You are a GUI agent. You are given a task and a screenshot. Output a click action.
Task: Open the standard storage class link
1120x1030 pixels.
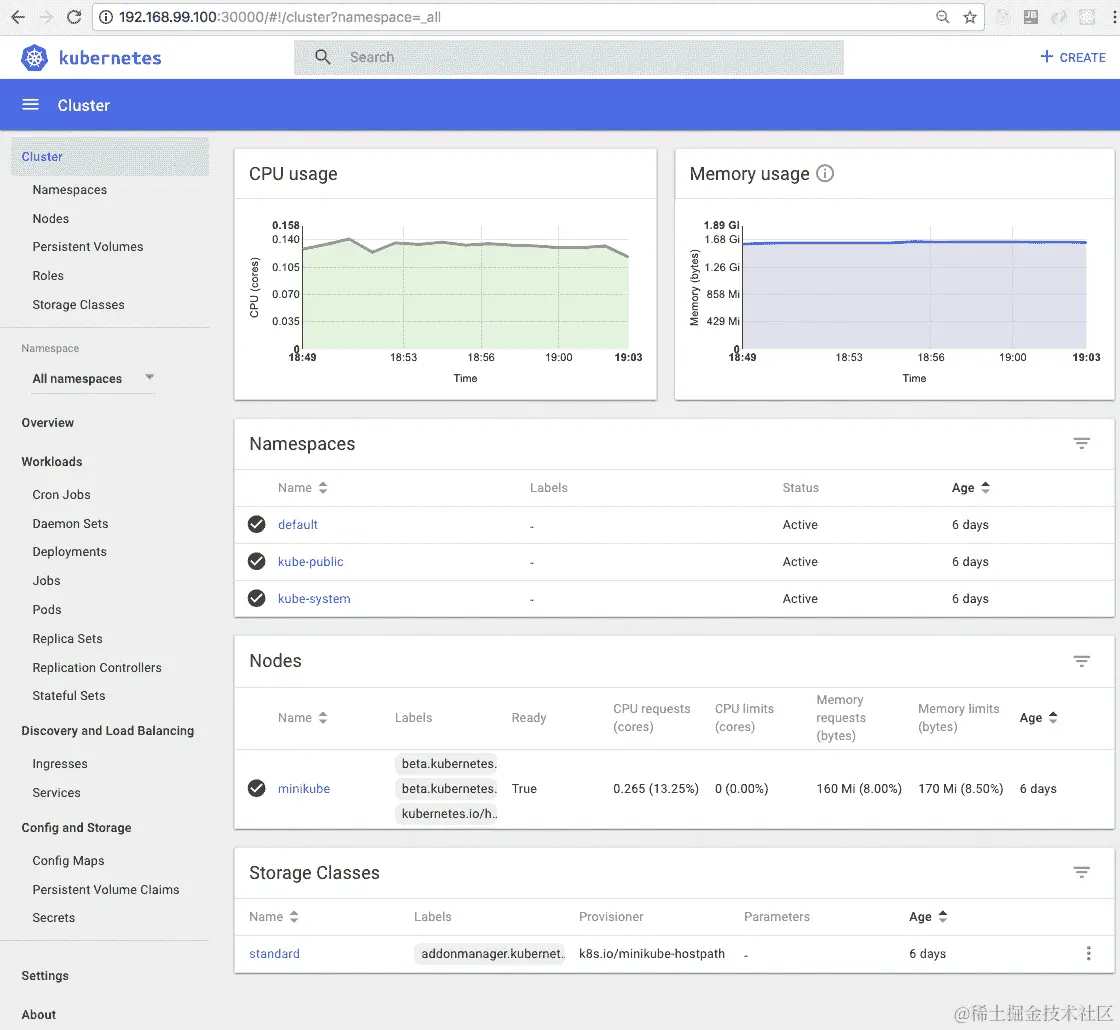click(x=274, y=954)
